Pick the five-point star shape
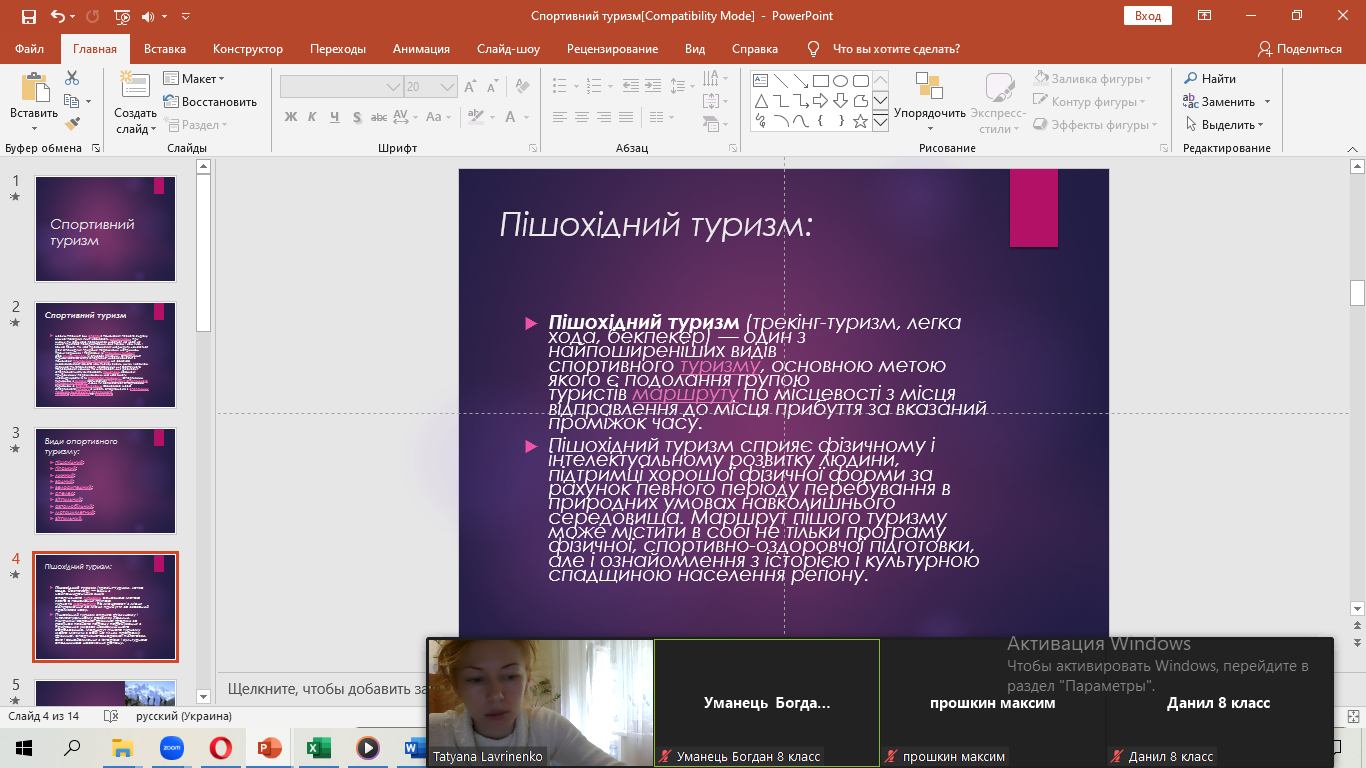Viewport: 1366px width, 768px height. click(x=860, y=121)
